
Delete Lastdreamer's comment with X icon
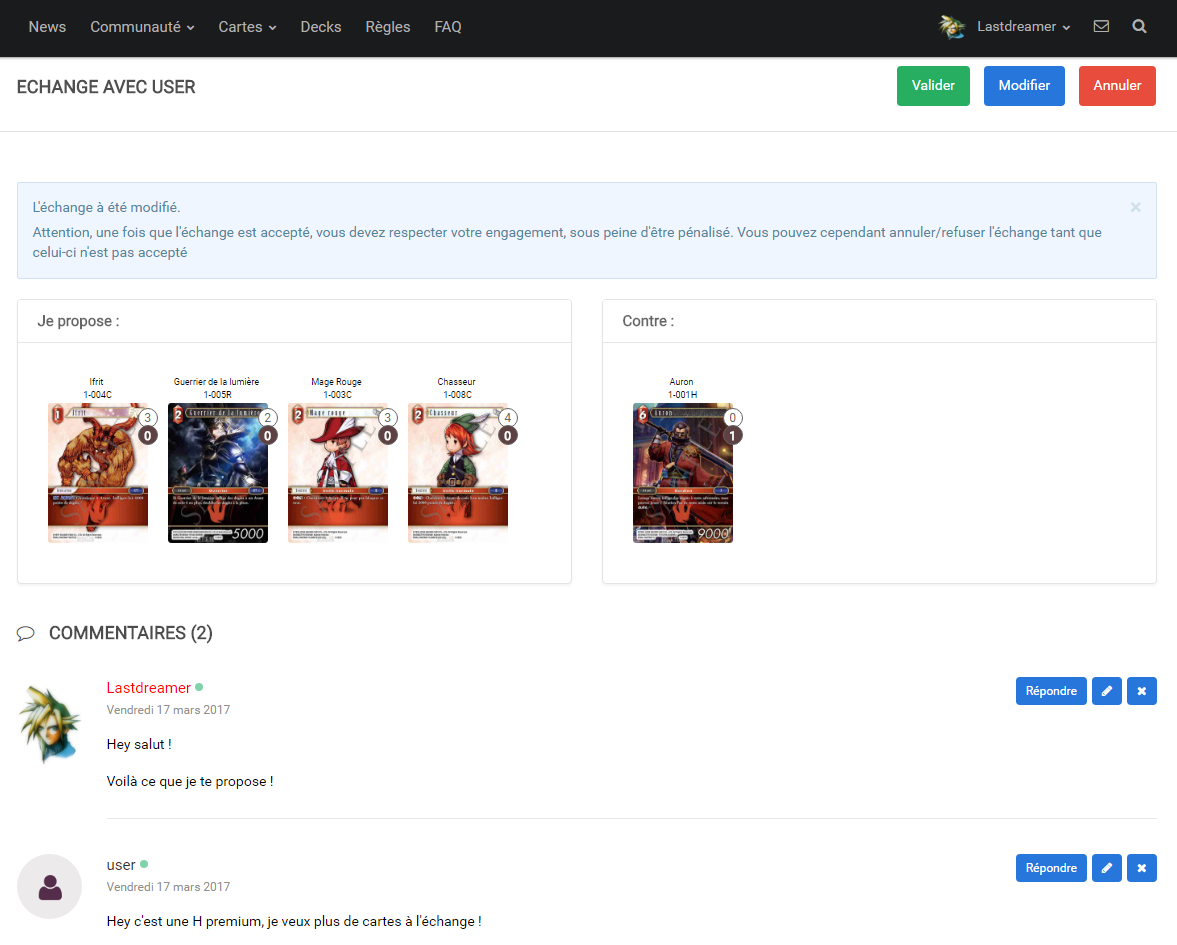click(1141, 691)
